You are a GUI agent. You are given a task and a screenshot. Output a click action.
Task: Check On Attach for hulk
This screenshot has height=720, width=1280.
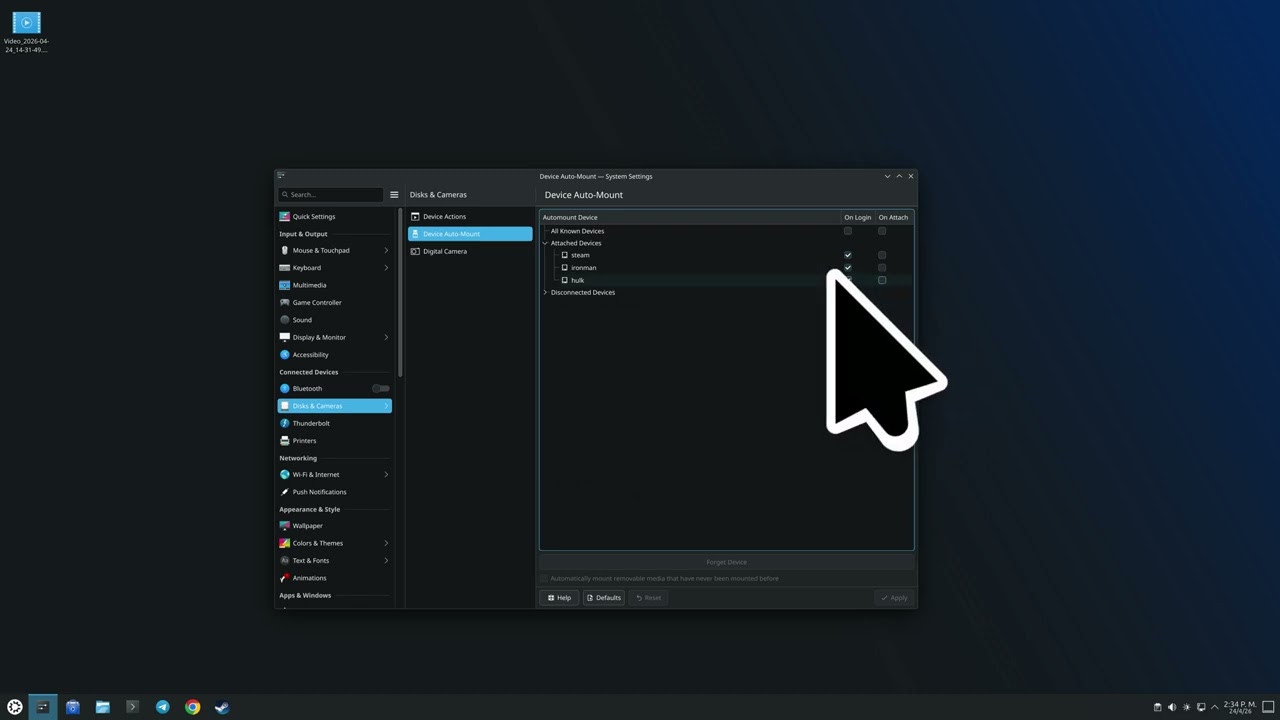point(882,280)
